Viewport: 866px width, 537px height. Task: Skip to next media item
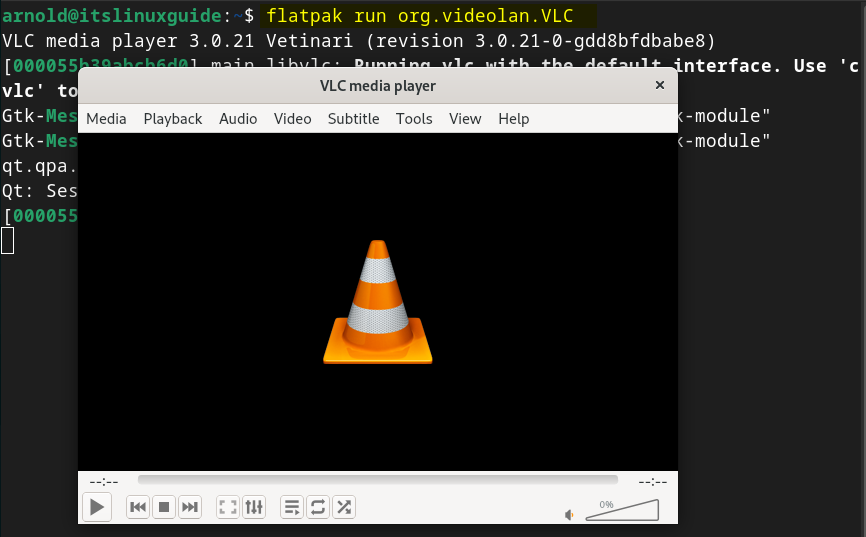(190, 507)
